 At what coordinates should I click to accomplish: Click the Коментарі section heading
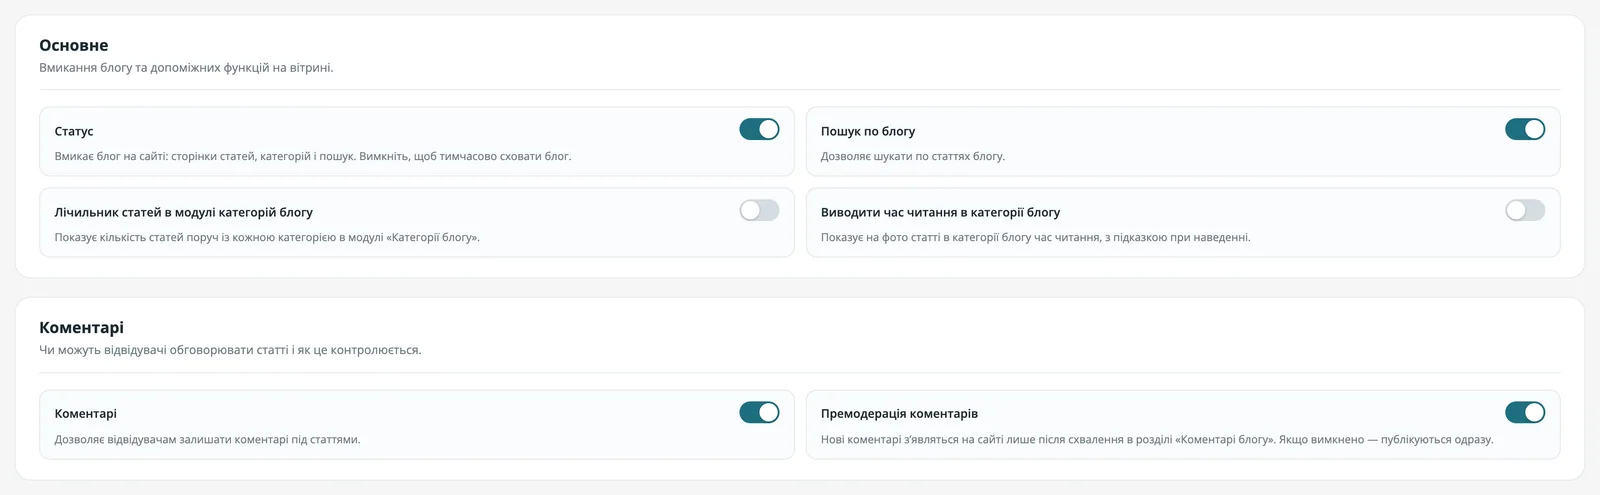(x=82, y=327)
